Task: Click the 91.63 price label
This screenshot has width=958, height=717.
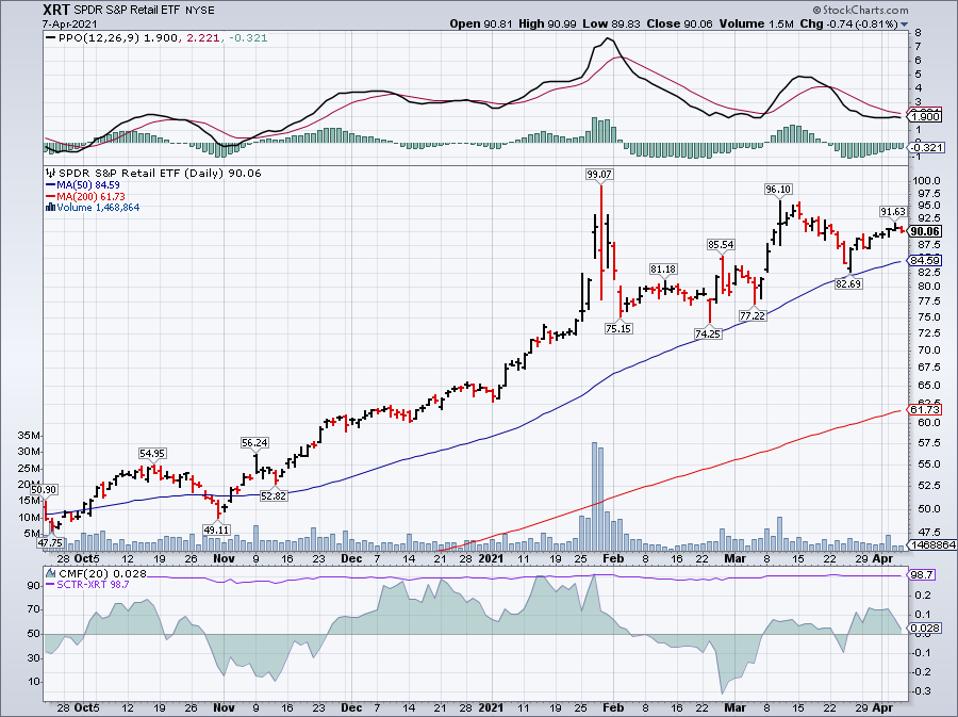Action: 893,211
